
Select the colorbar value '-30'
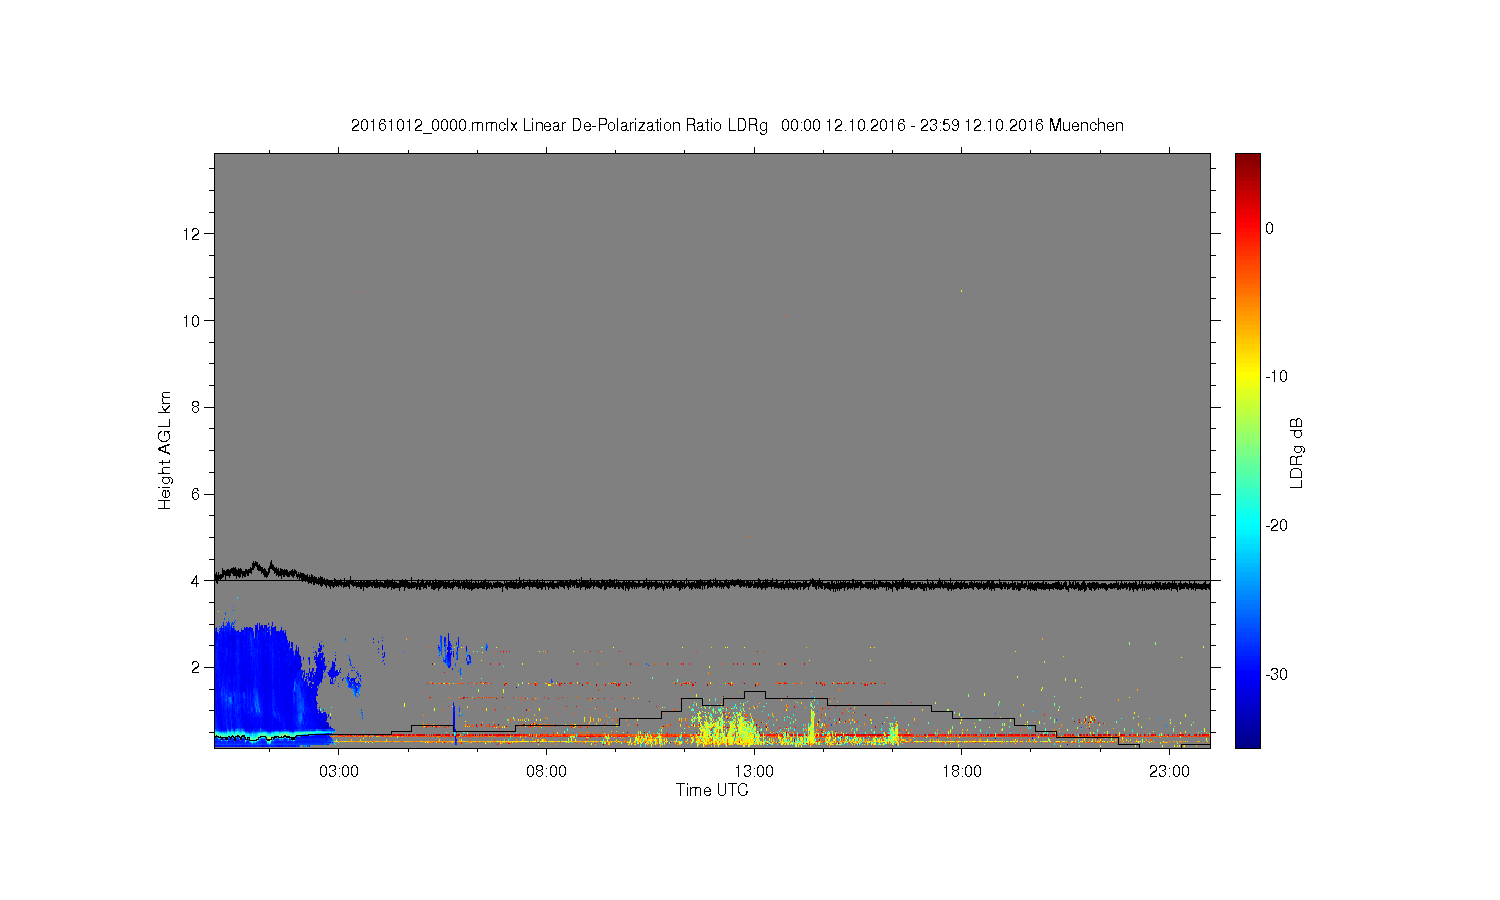pyautogui.click(x=1276, y=675)
